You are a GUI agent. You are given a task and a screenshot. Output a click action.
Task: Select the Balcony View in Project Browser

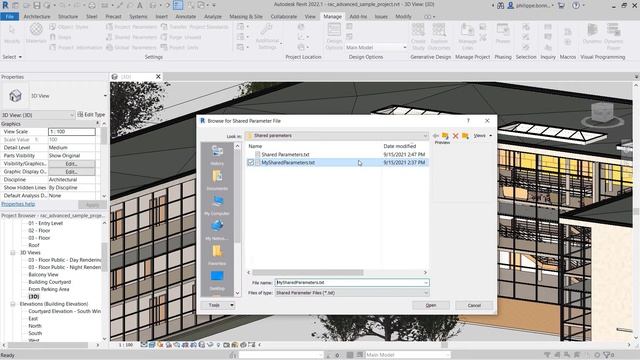(43, 275)
